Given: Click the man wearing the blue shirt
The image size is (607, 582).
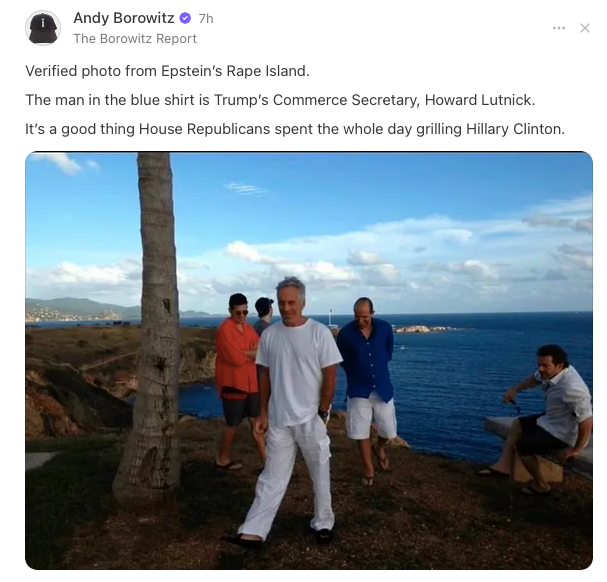Looking at the screenshot, I should pos(368,387).
